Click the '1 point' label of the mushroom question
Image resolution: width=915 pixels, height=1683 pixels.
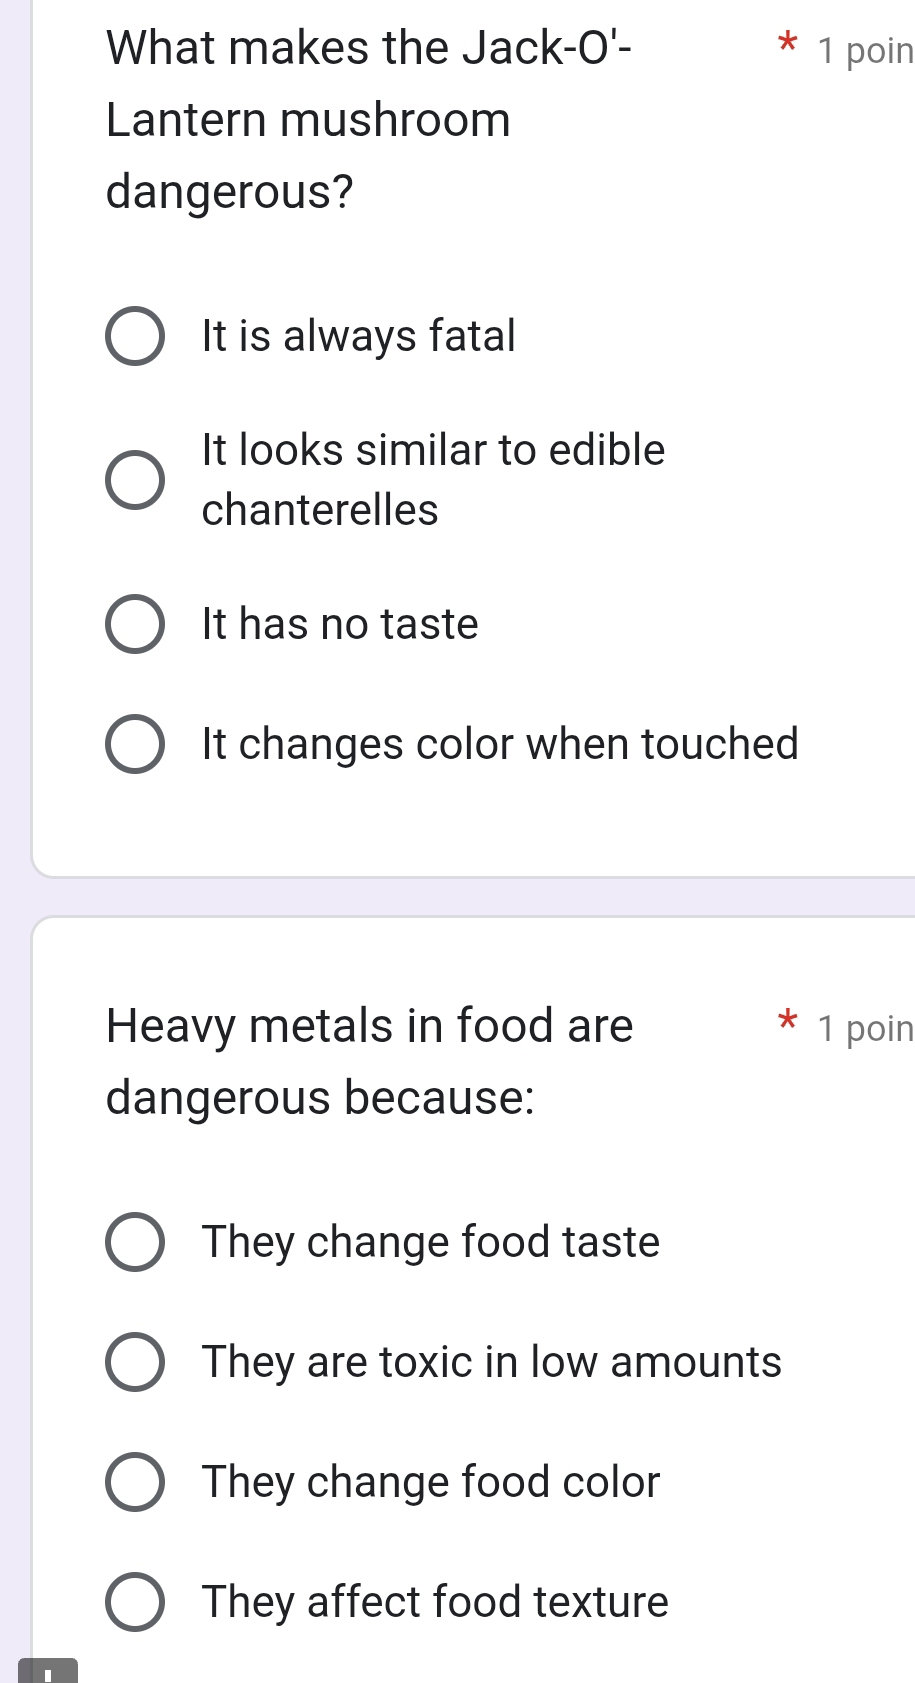[x=864, y=50]
